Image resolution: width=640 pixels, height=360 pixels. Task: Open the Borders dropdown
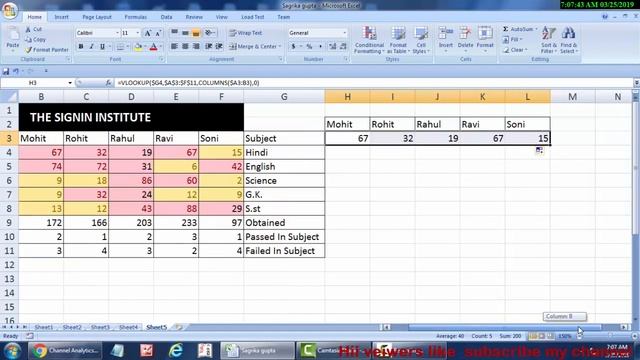click(x=127, y=47)
